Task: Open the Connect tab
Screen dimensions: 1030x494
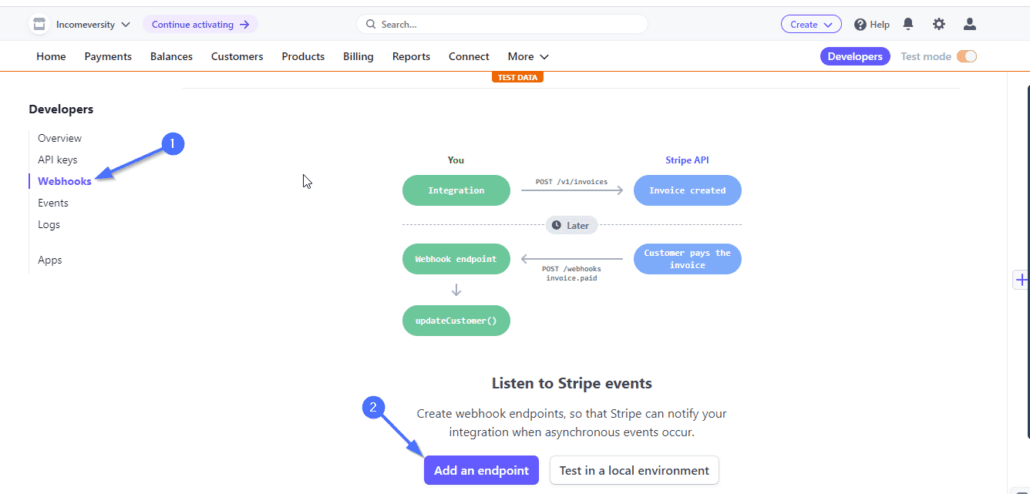Action: tap(469, 56)
